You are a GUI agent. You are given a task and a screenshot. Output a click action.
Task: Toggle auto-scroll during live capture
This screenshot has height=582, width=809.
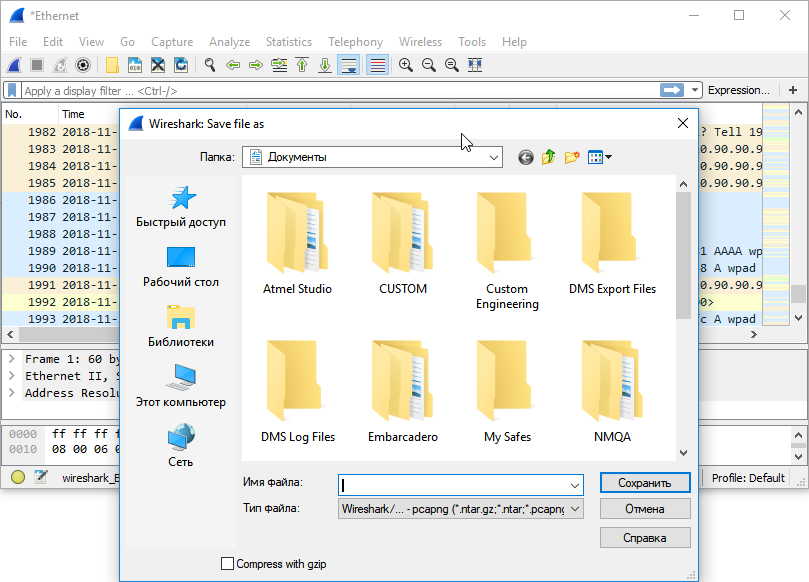point(349,65)
